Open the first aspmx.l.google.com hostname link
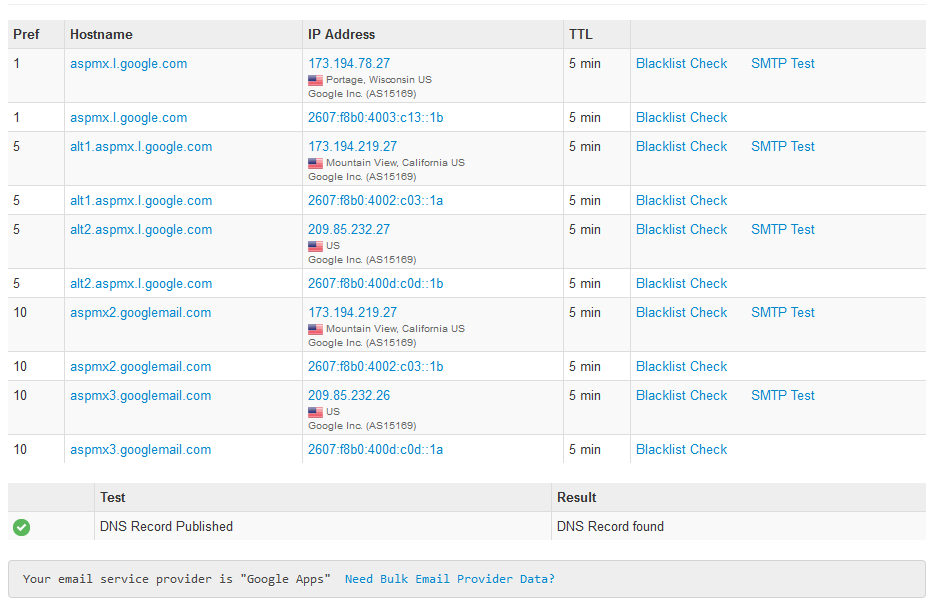The height and width of the screenshot is (606, 934). (x=128, y=64)
